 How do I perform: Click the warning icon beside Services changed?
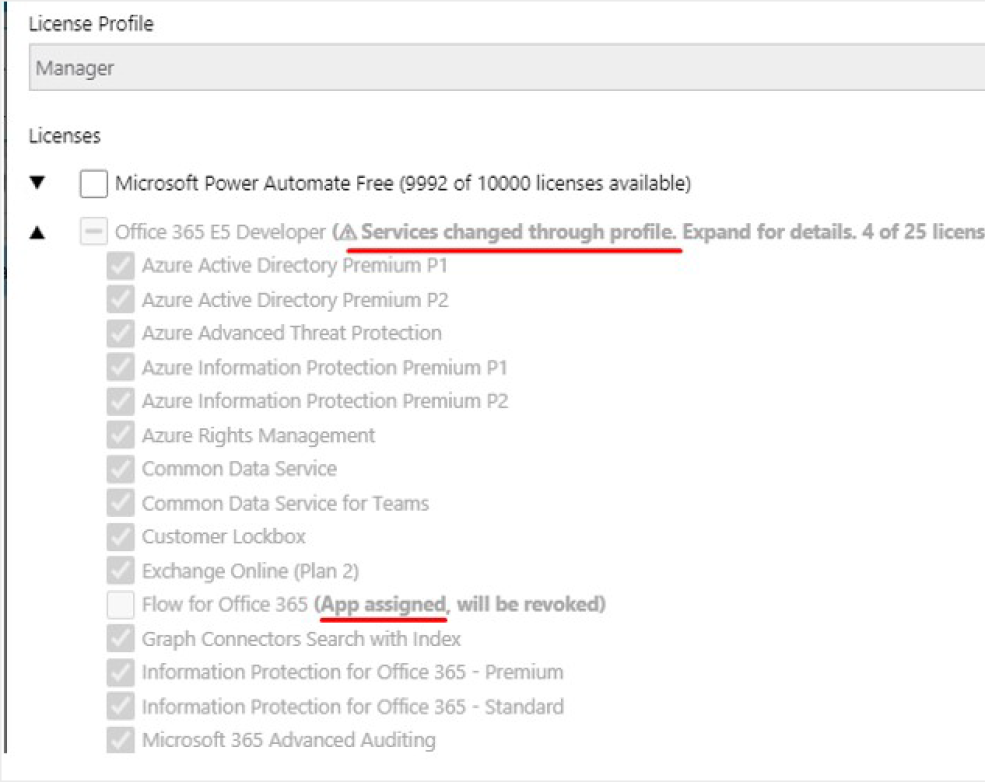347,232
